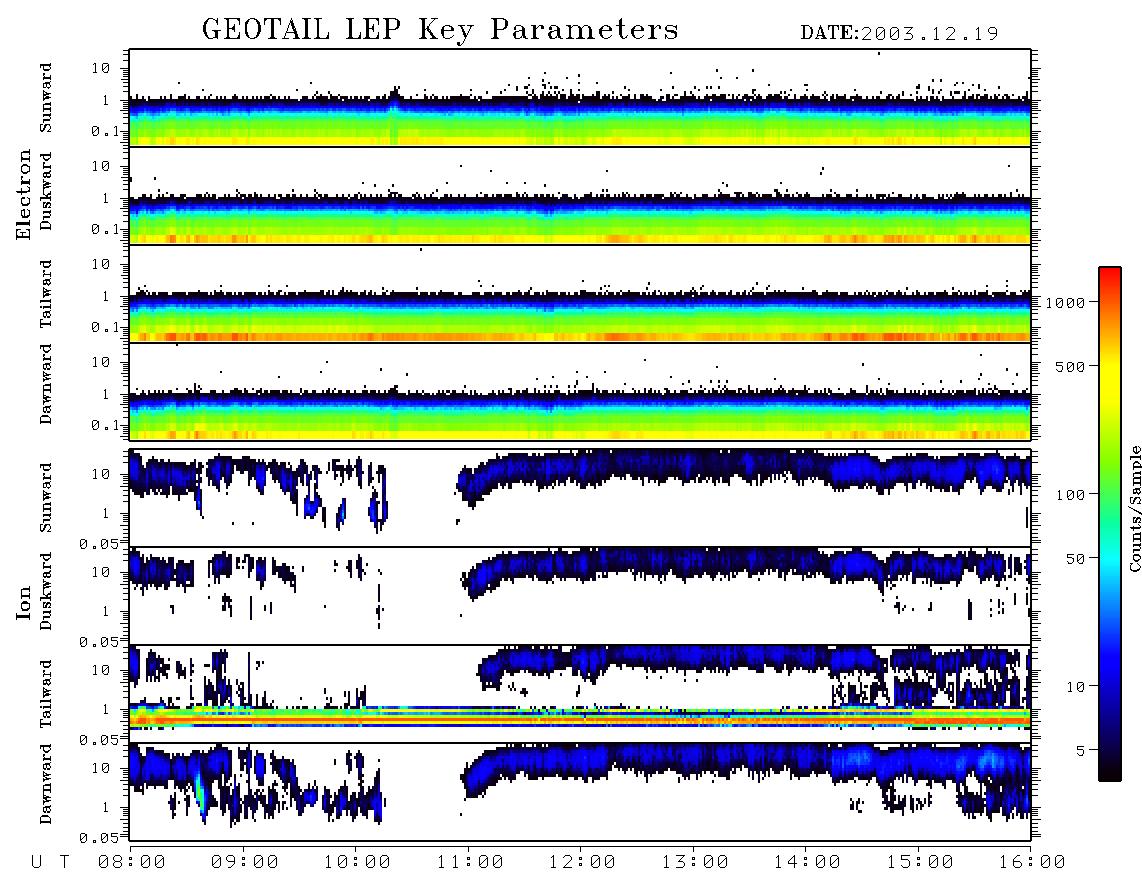Click the Ion Tailward spectrogram panel
1142x880 pixels.
(580, 694)
